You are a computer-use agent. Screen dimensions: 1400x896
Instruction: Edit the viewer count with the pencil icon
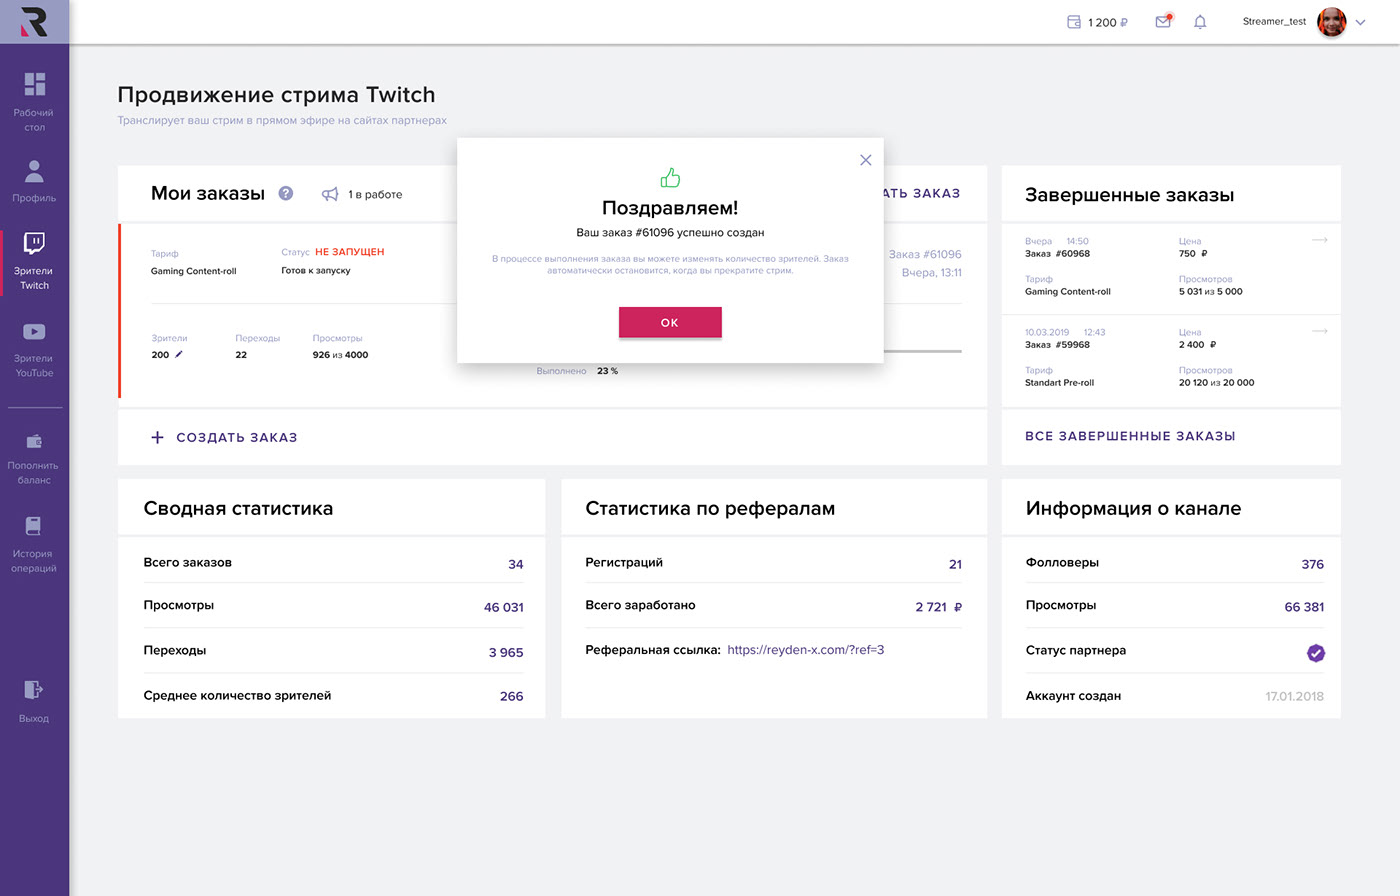tap(179, 354)
